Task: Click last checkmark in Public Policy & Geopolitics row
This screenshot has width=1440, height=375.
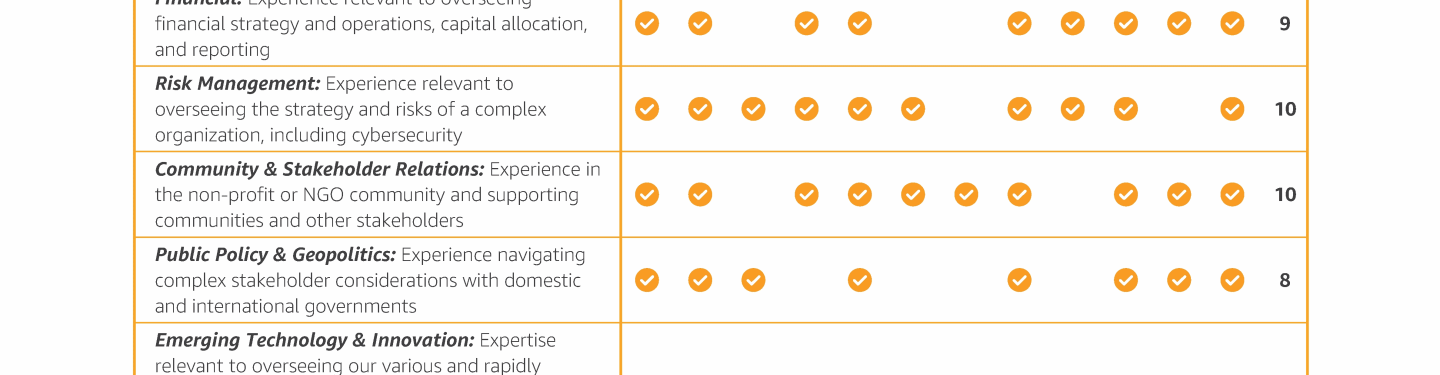Action: 1232,280
